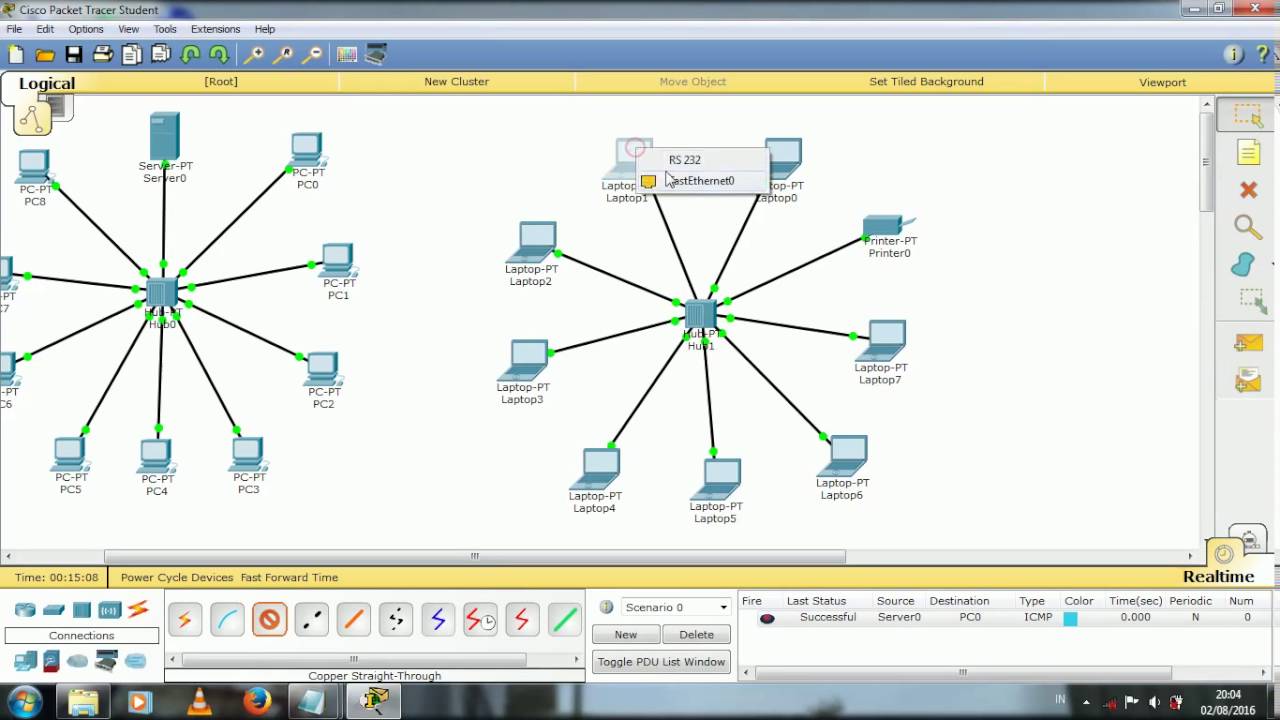The width and height of the screenshot is (1280, 720).
Task: Select the Server0 device
Action: pos(165,136)
